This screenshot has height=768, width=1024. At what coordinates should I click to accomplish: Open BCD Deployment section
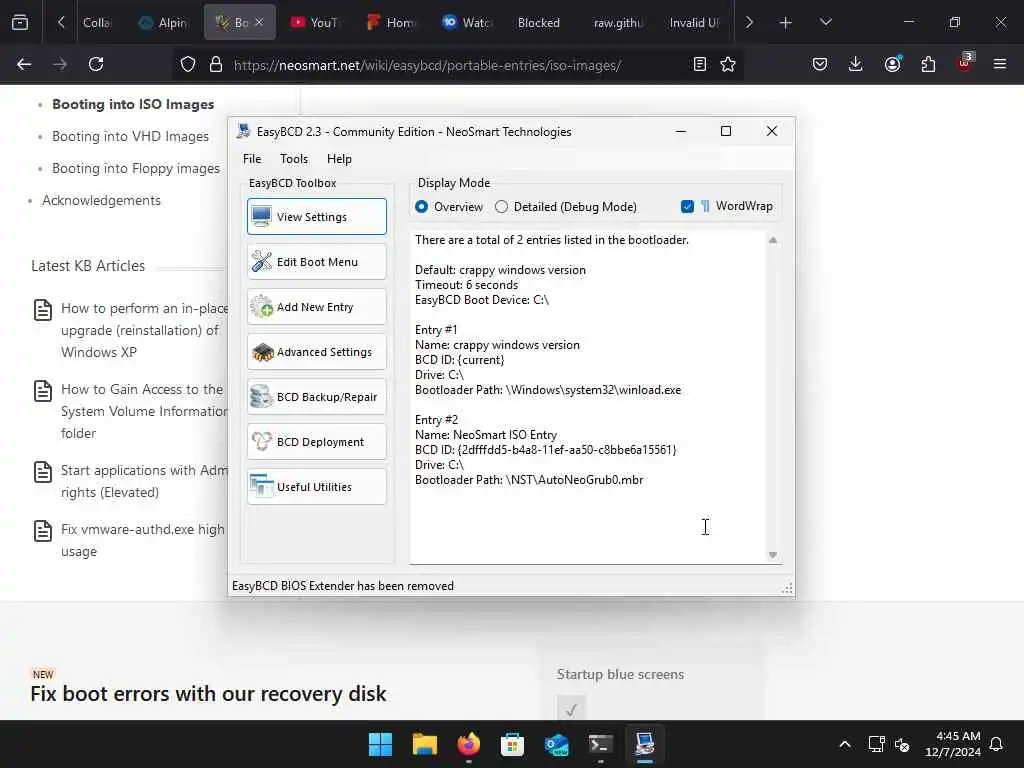click(317, 442)
